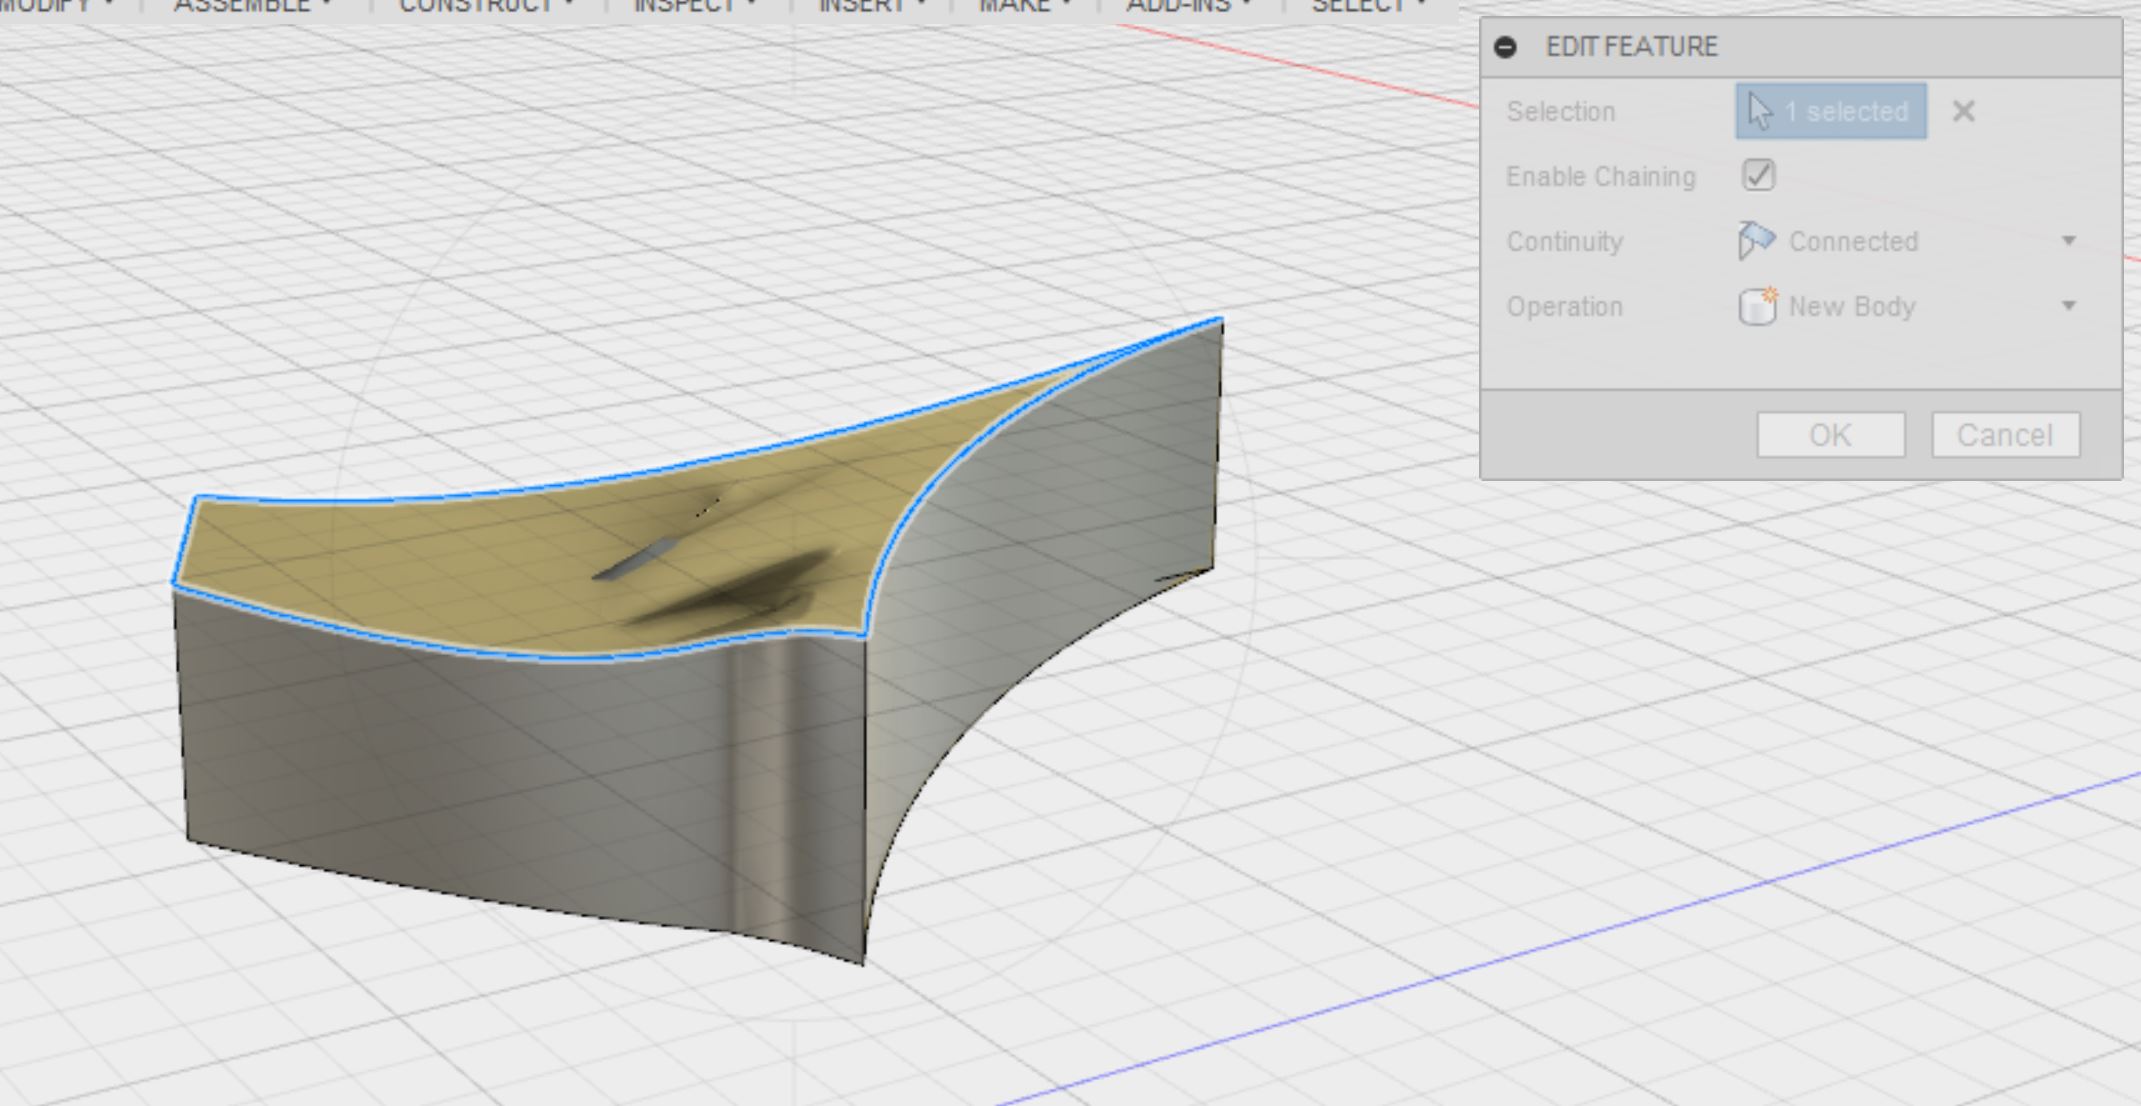Open the ASSEMBLE menu

point(240,5)
